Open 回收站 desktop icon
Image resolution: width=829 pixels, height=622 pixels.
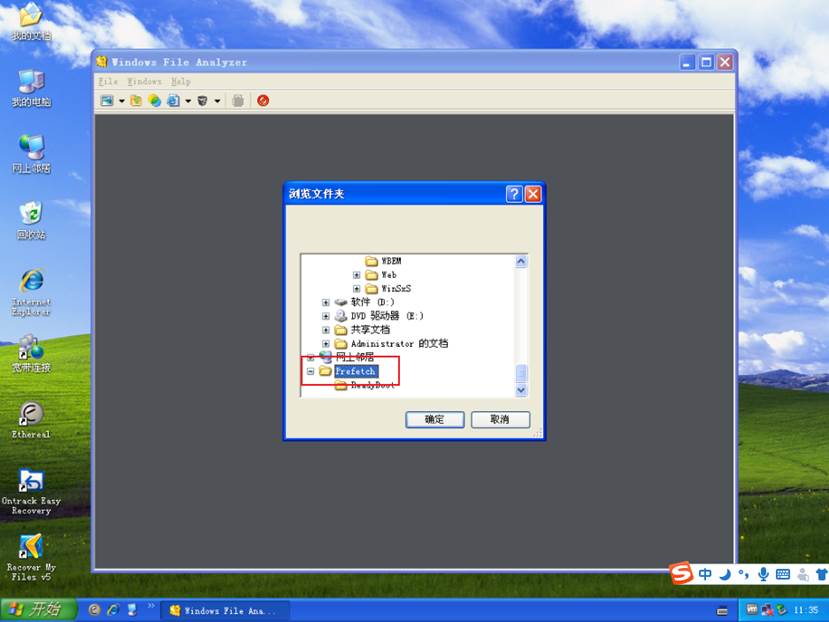click(x=31, y=221)
